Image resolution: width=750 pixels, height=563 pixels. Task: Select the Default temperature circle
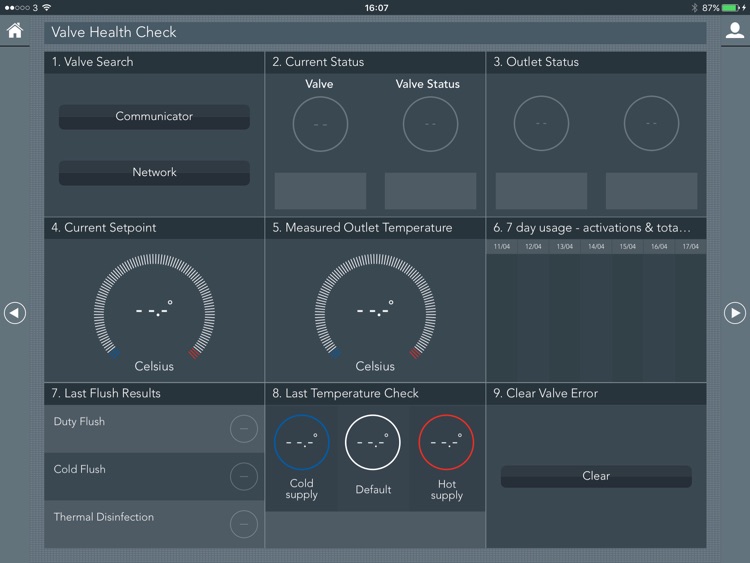coord(373,442)
